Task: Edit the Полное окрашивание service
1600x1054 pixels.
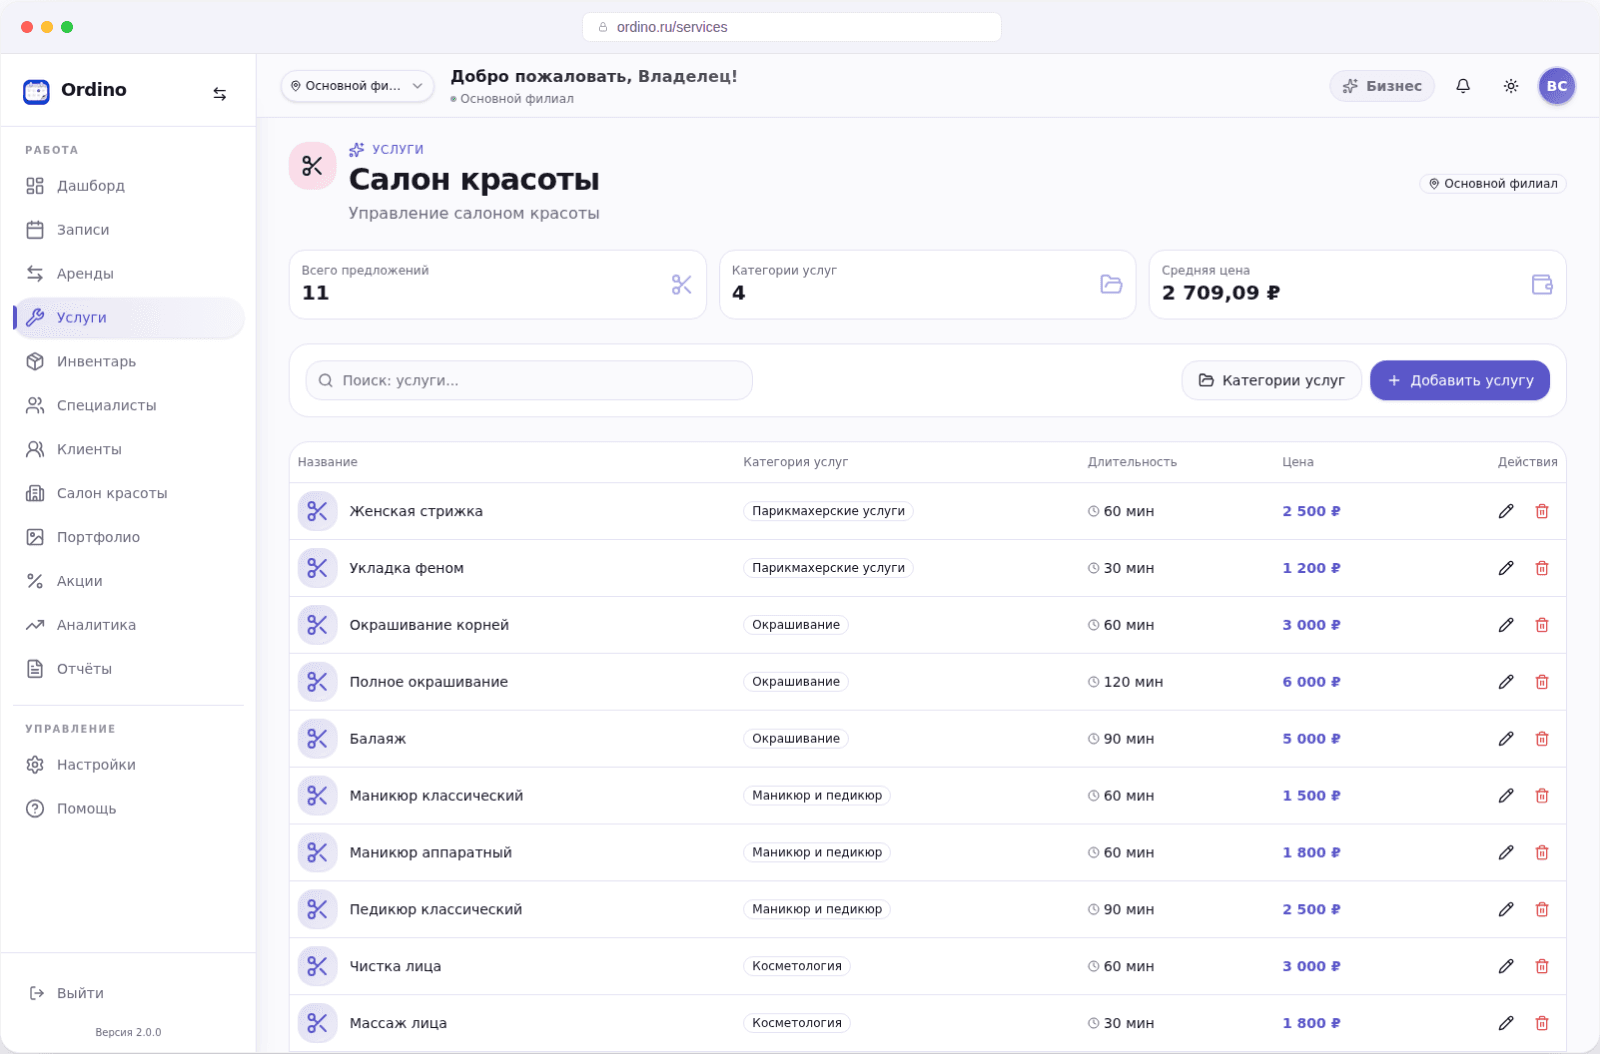Action: 1506,682
